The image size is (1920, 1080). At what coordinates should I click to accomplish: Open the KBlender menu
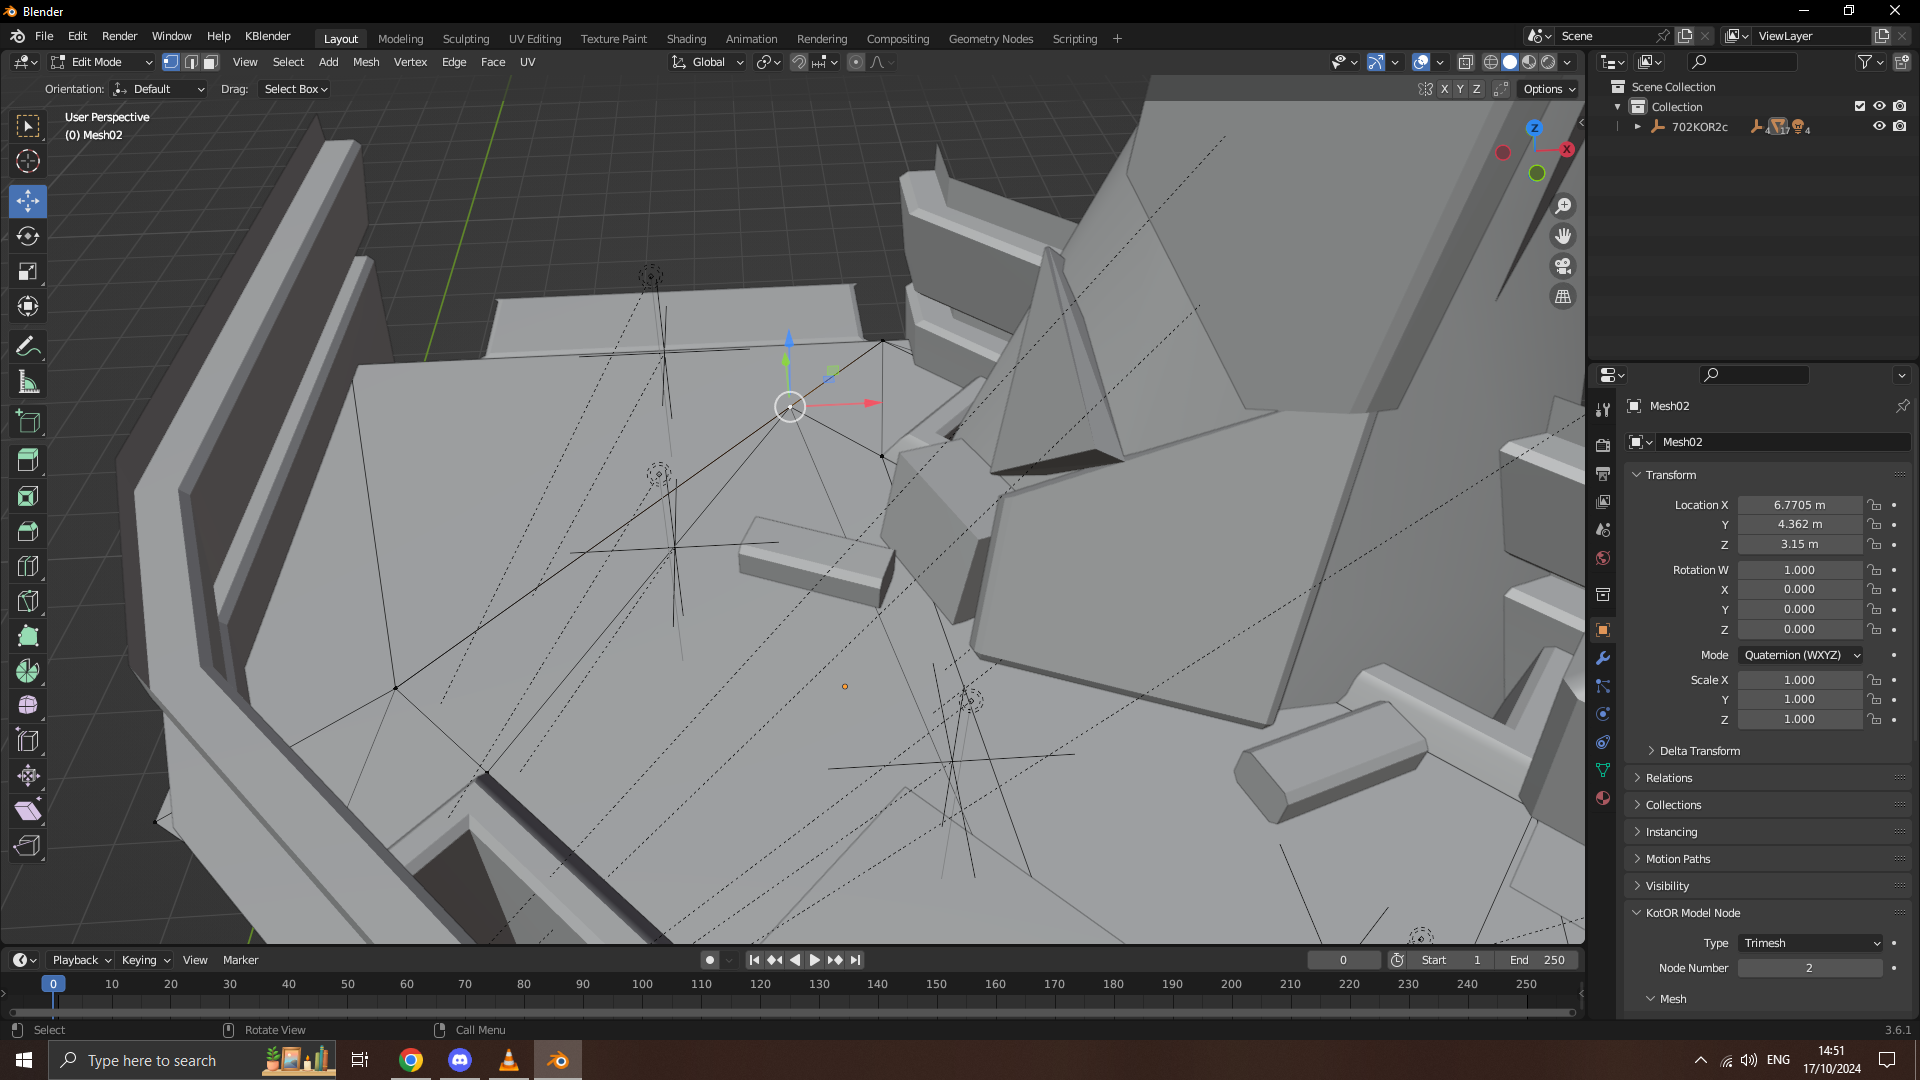pyautogui.click(x=268, y=36)
